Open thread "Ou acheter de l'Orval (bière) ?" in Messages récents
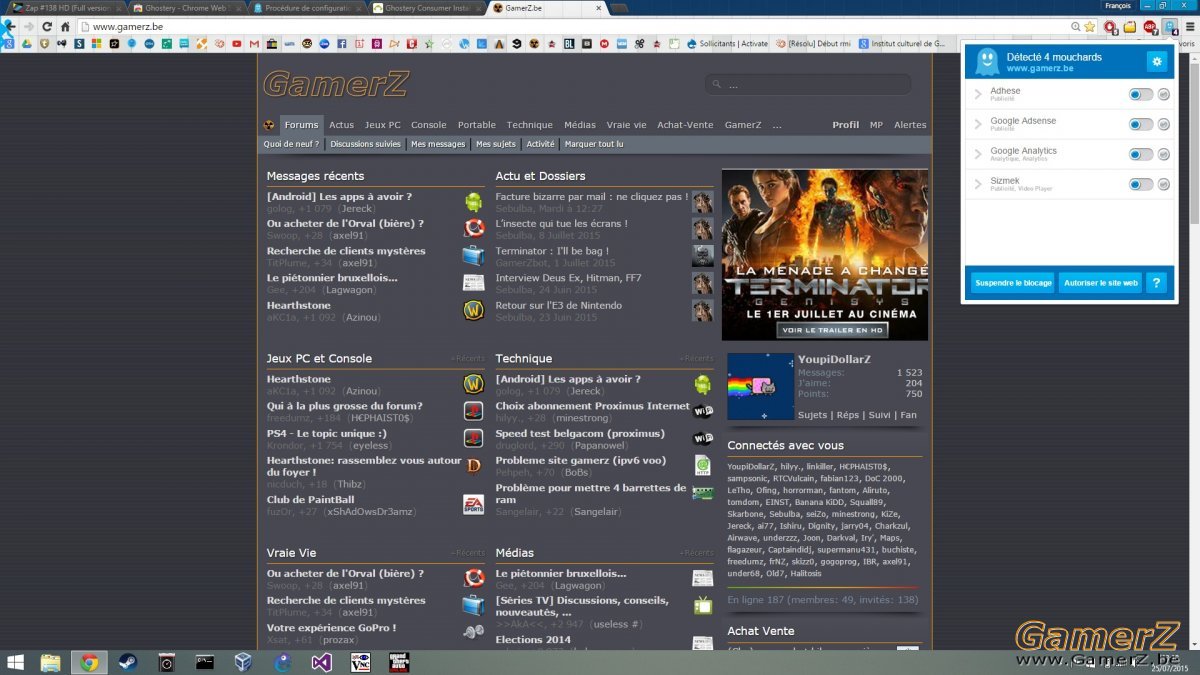 pyautogui.click(x=345, y=224)
